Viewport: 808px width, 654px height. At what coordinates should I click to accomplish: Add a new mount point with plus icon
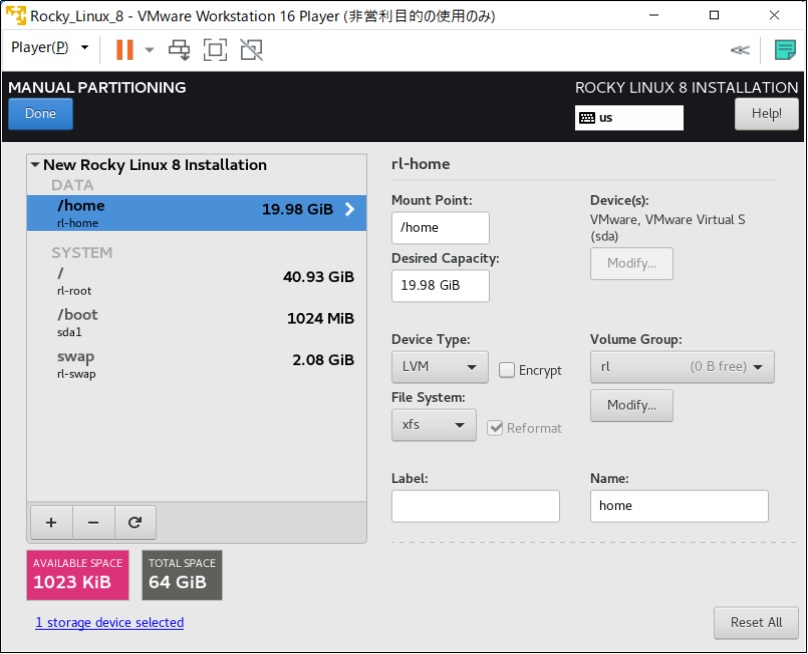[x=51, y=522]
